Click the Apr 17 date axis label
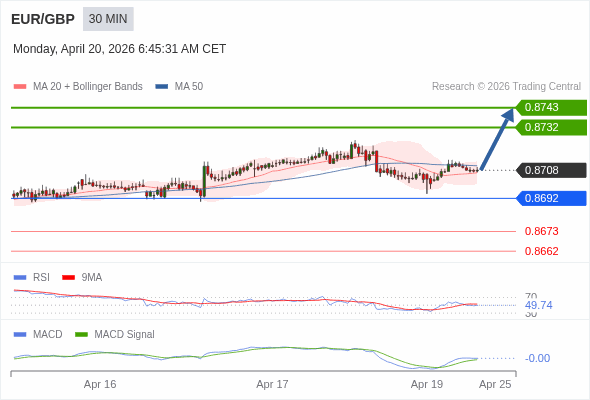The width and height of the screenshot is (590, 400). [272, 384]
